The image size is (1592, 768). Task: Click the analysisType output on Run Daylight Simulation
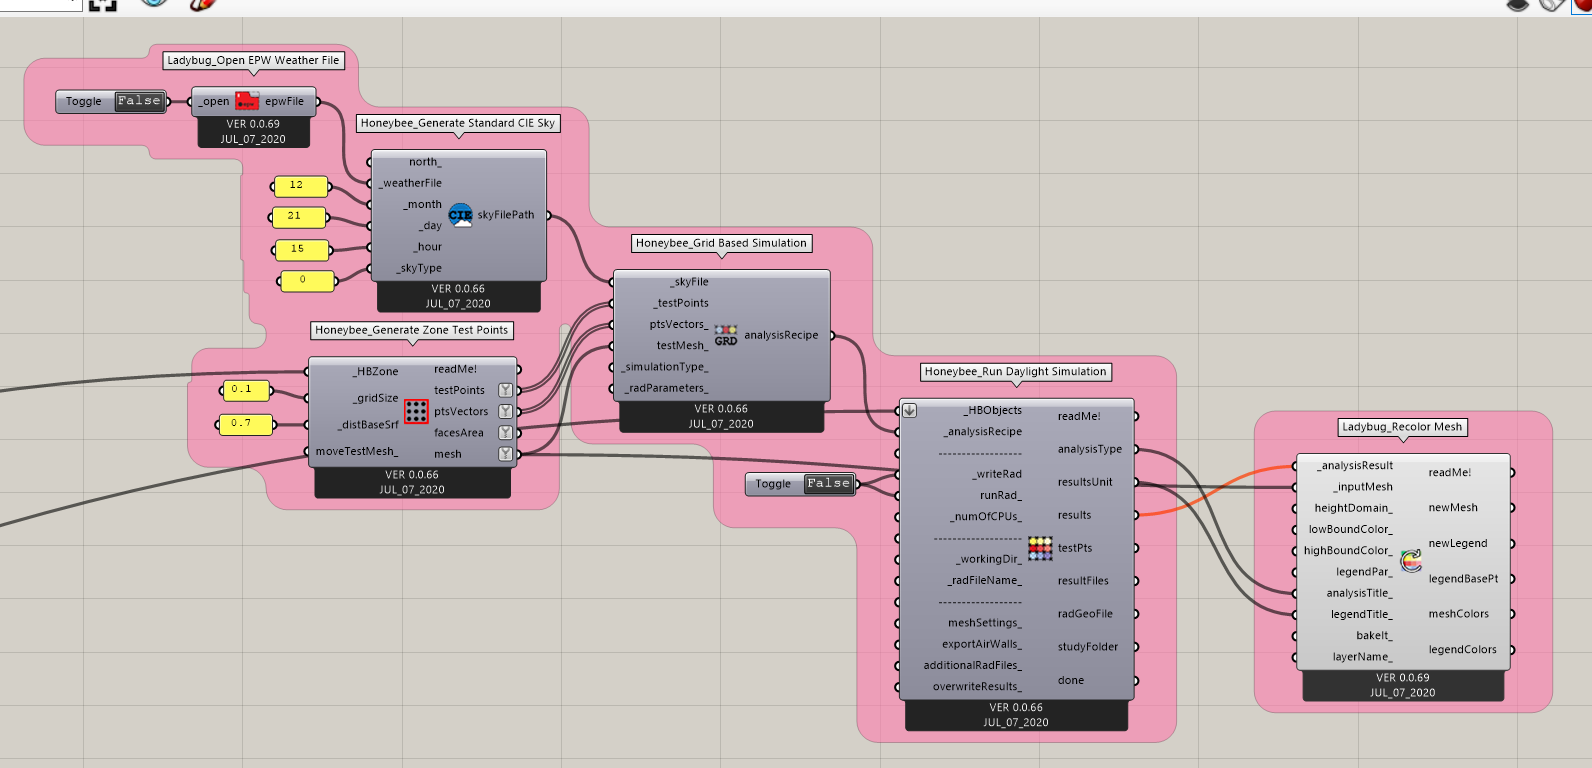[1090, 449]
